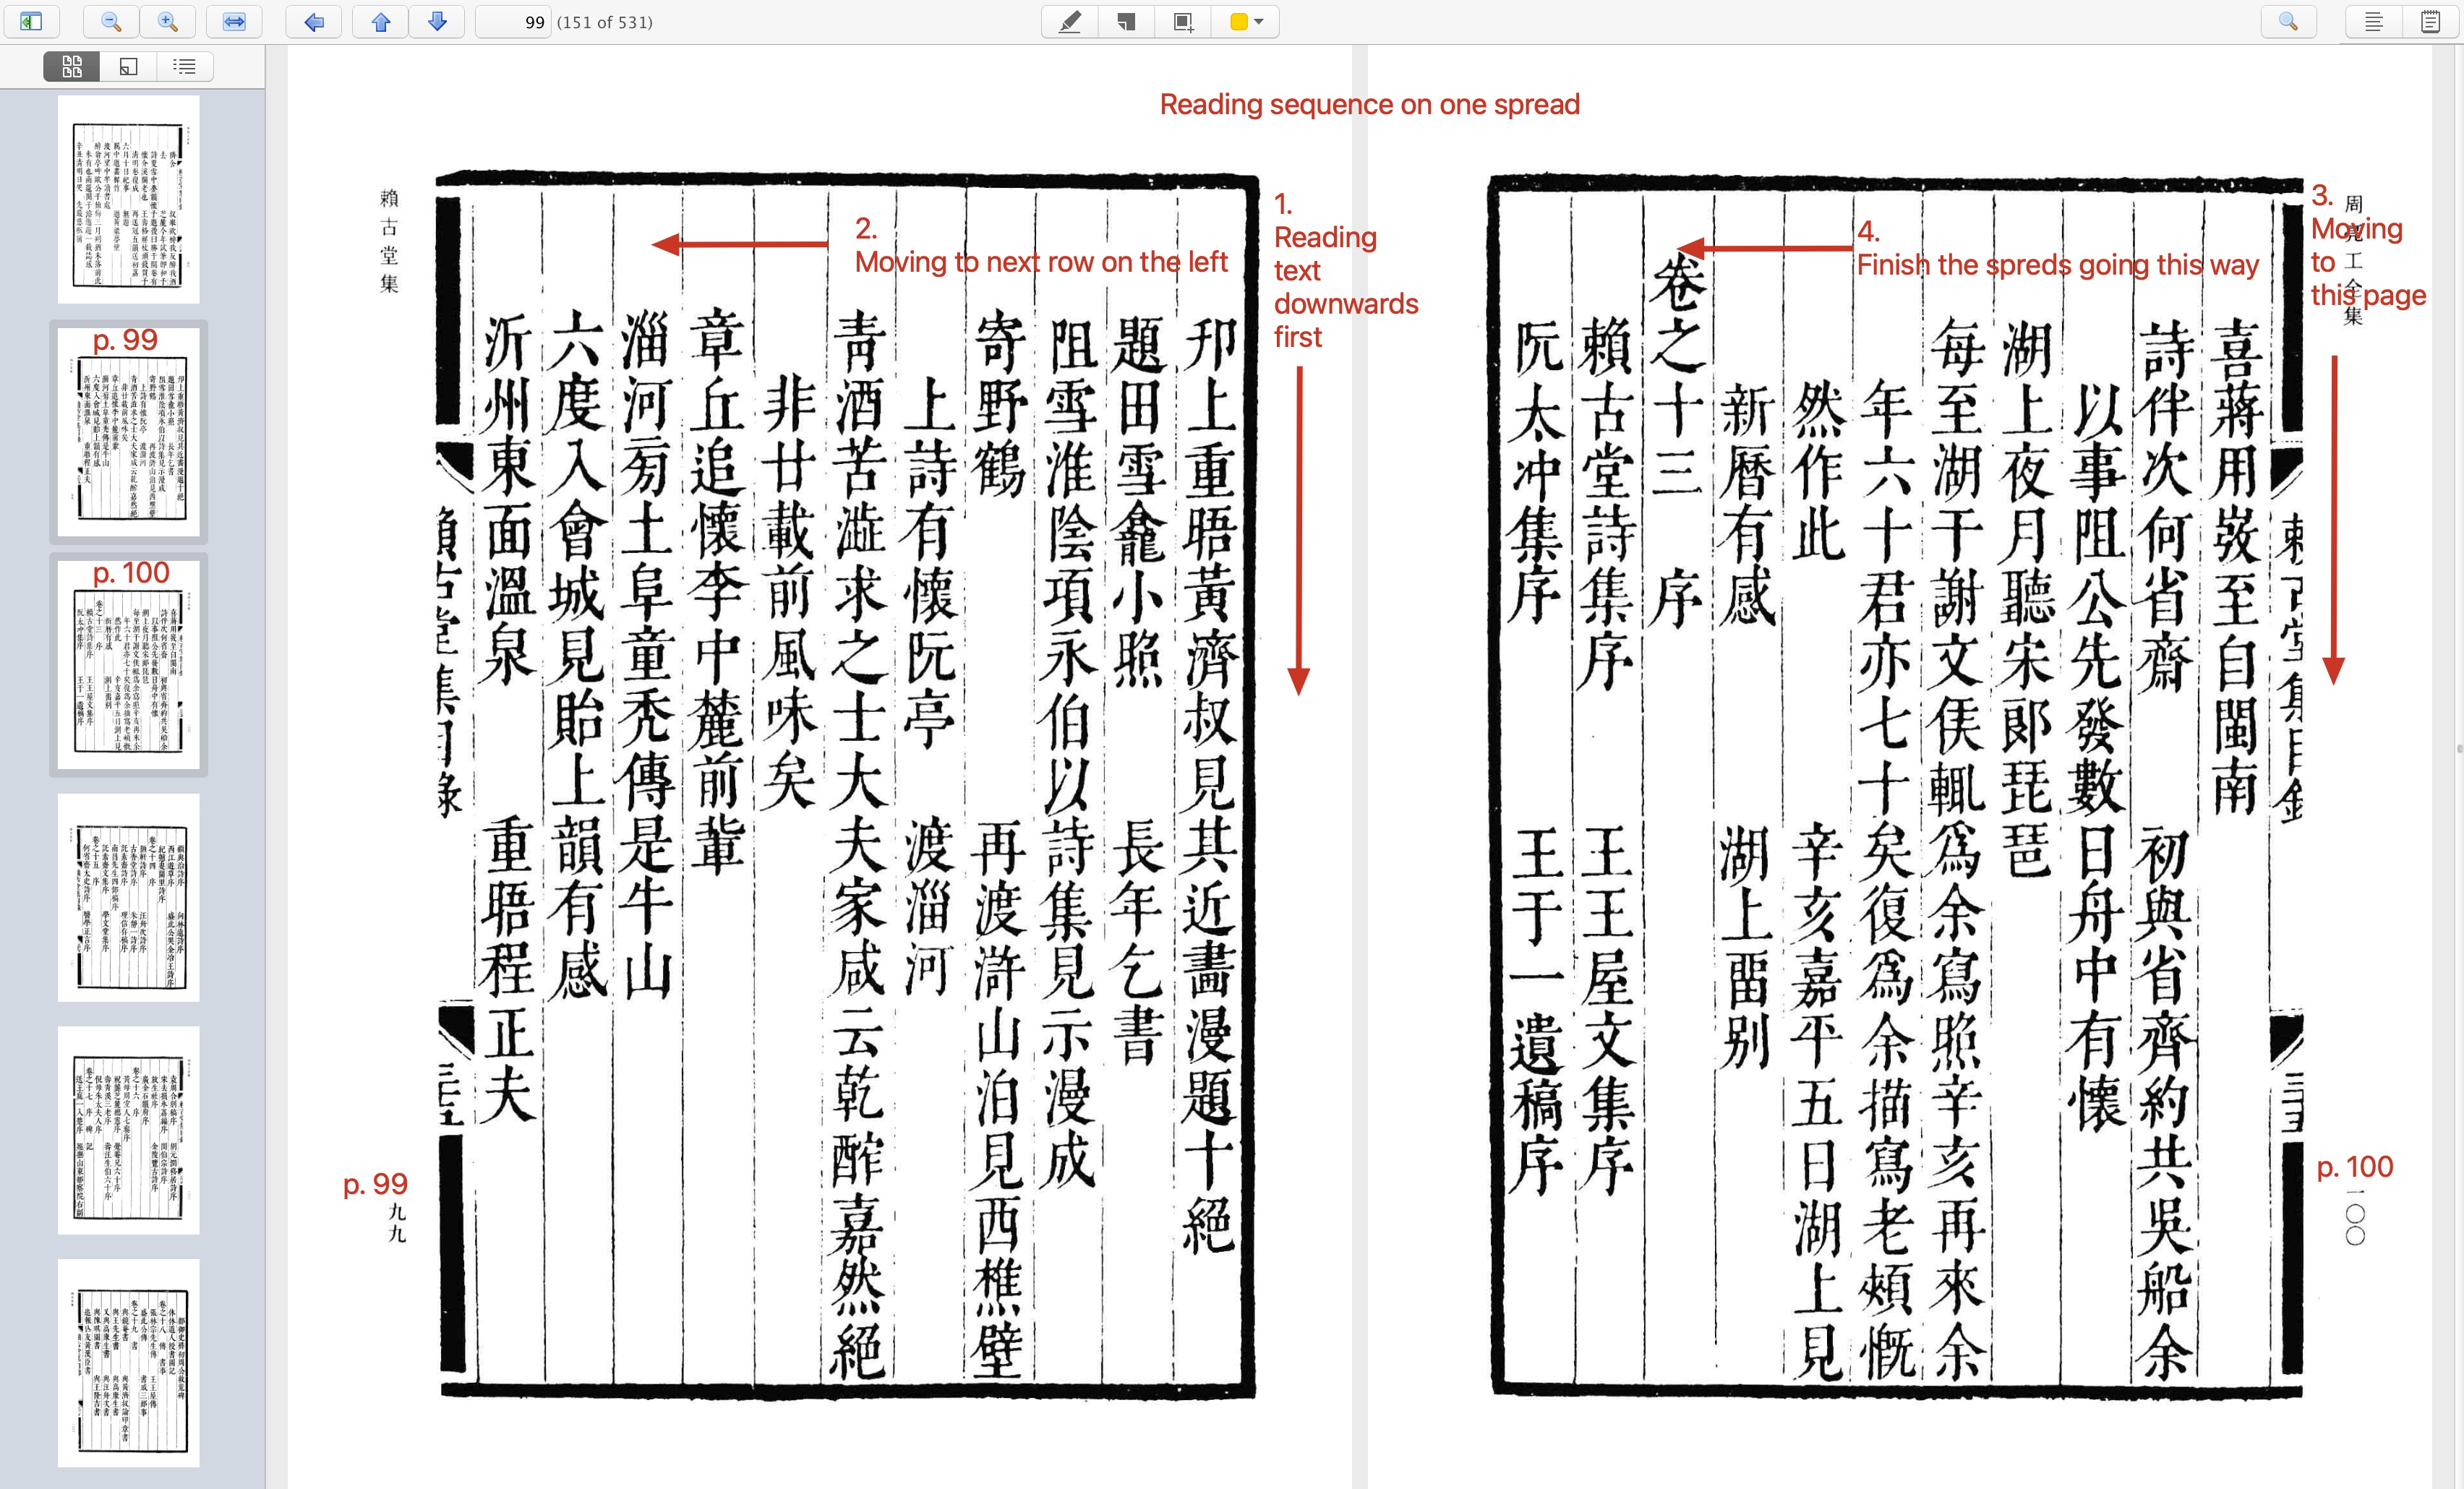This screenshot has width=2464, height=1489.
Task: Select the add-rectangle selection tool
Action: click(x=1183, y=21)
